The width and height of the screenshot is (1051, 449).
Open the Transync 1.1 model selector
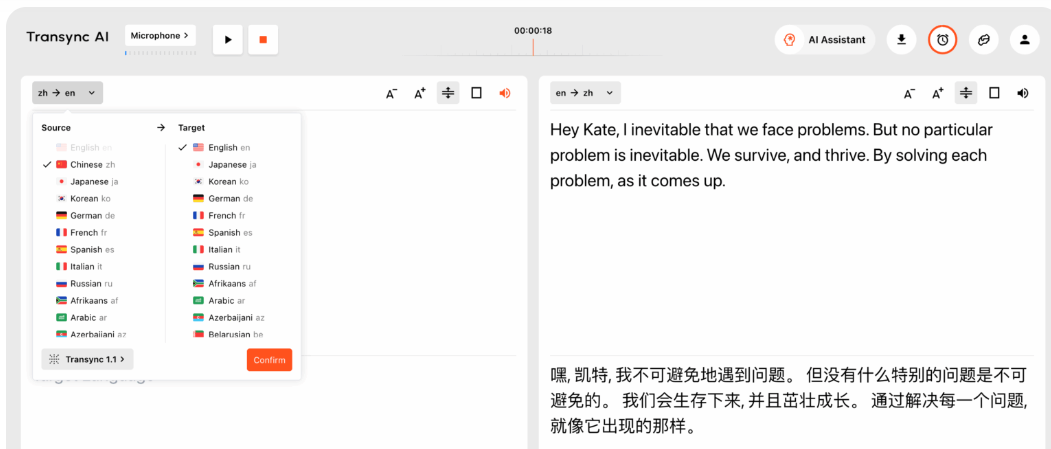point(87,359)
